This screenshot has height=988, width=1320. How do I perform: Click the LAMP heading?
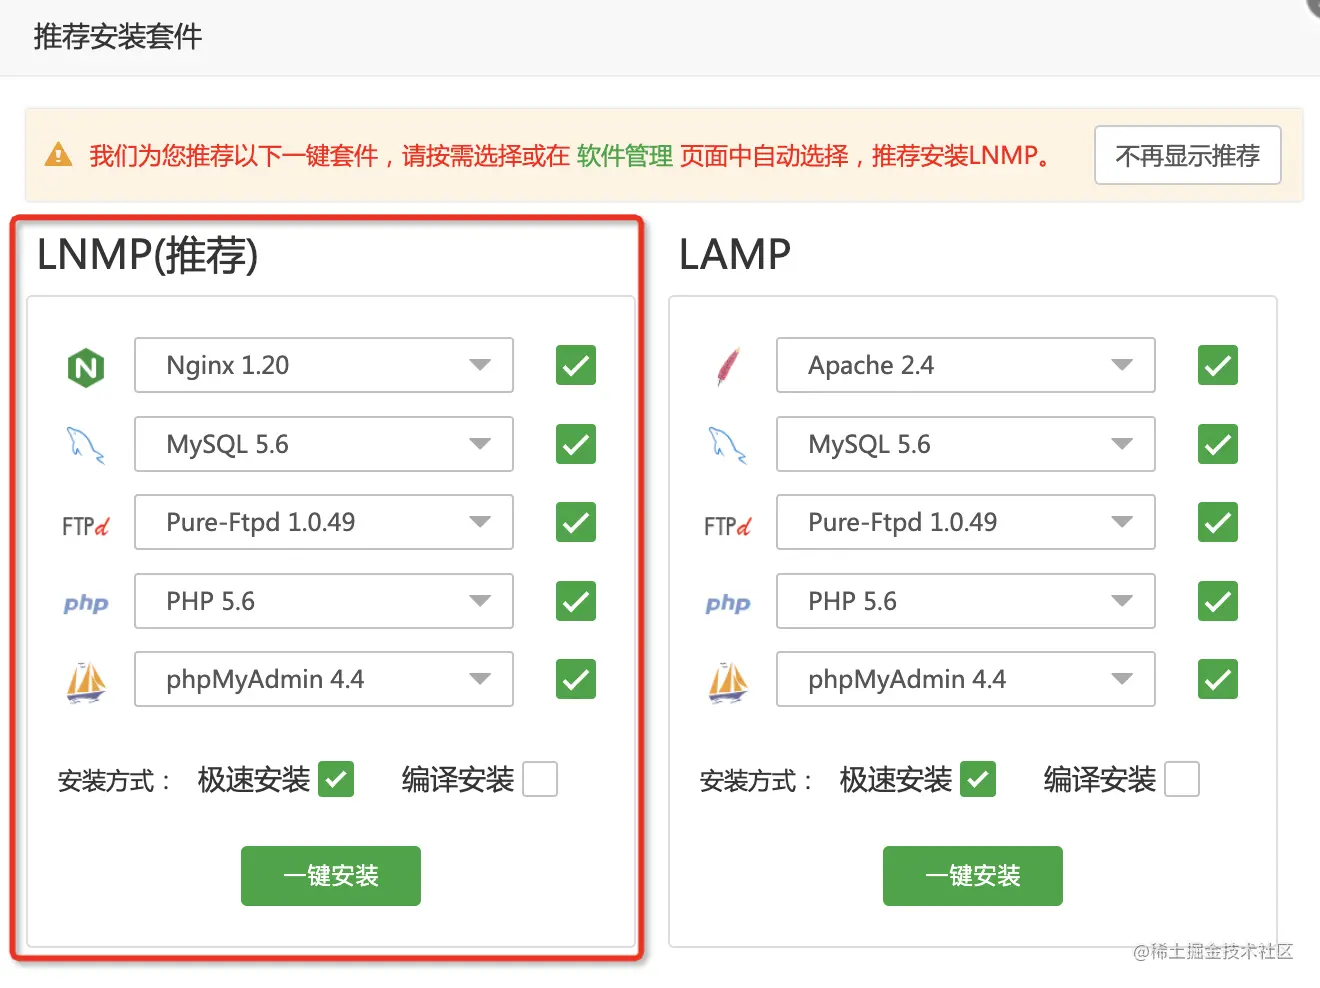click(735, 254)
